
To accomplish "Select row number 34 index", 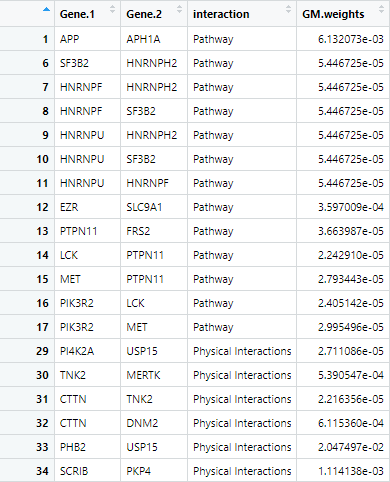I will coord(42,471).
